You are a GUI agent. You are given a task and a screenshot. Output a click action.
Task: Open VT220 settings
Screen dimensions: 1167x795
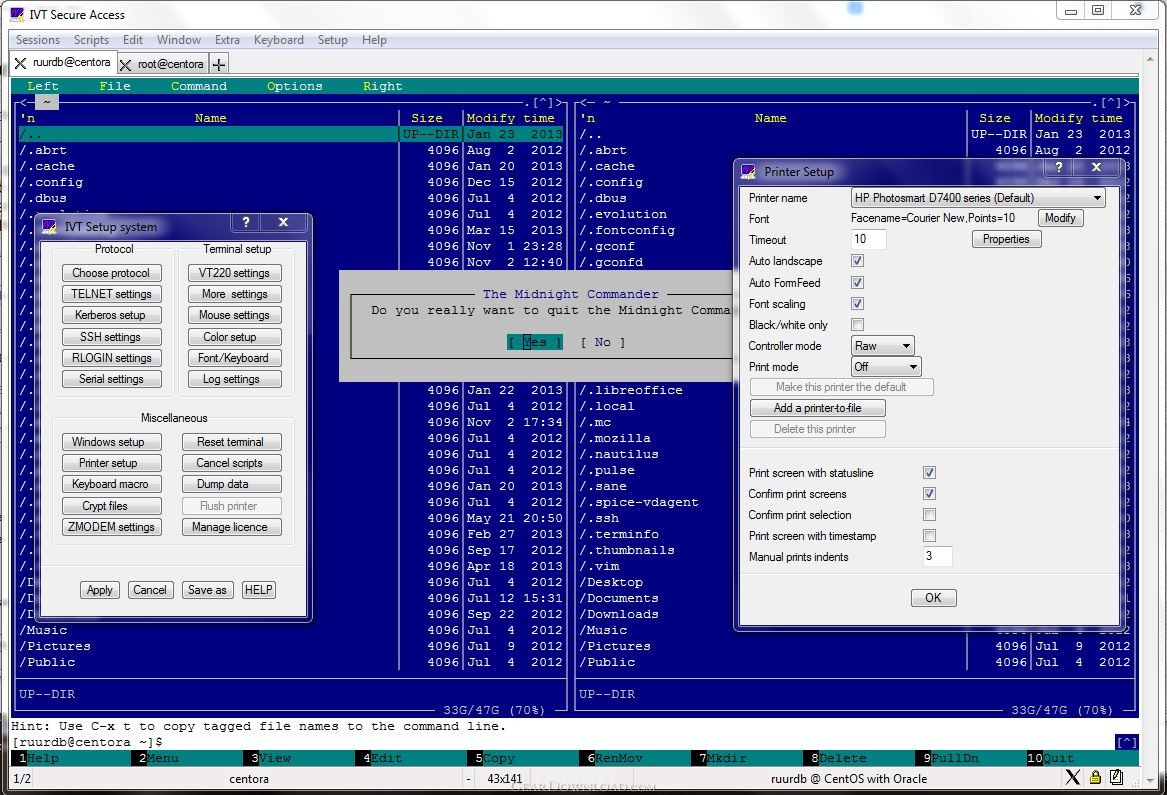pos(234,273)
